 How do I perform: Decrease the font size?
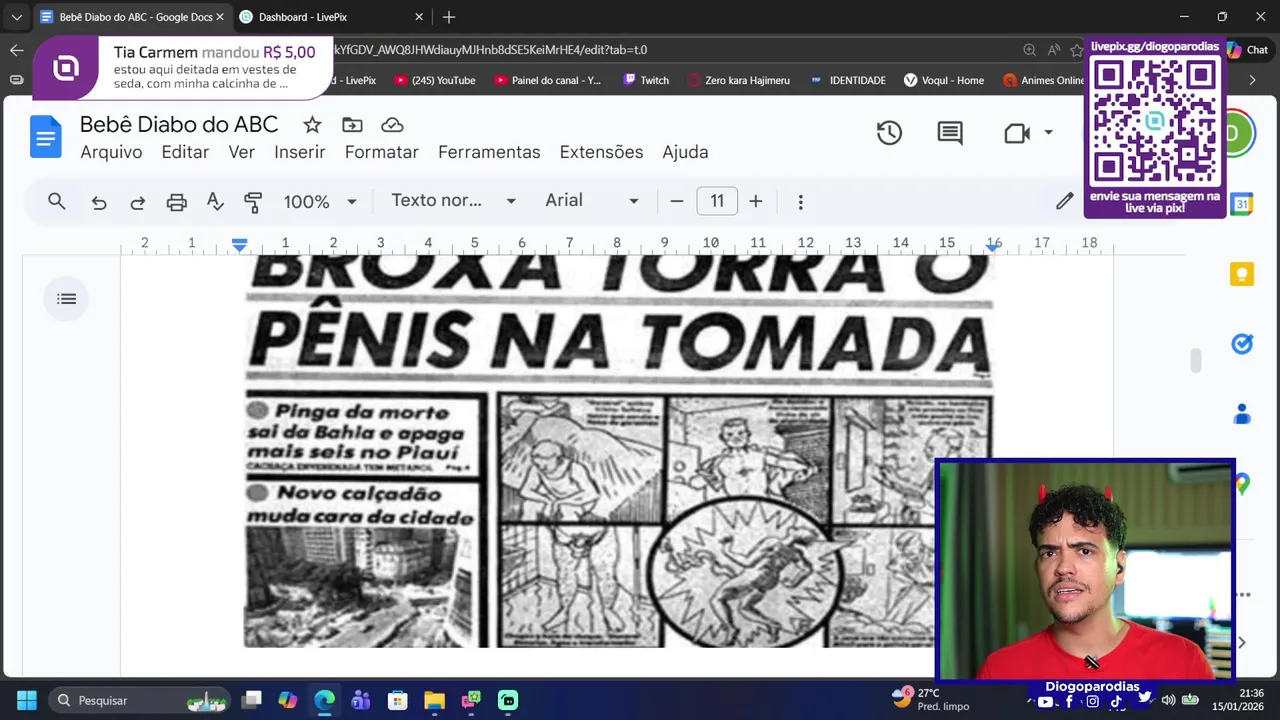click(677, 202)
